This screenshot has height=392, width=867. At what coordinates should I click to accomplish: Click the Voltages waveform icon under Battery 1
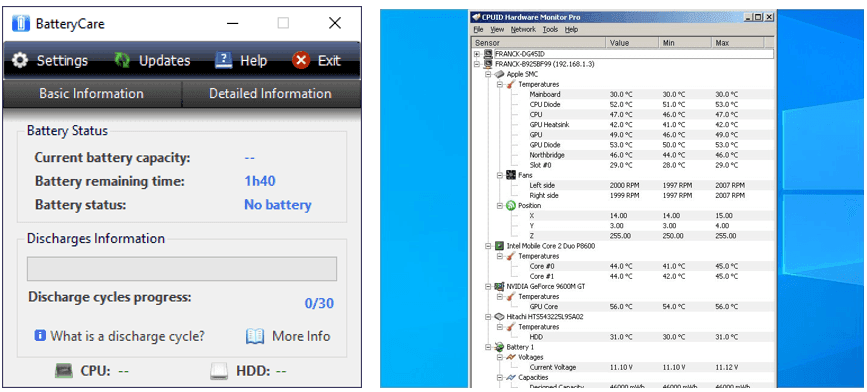point(510,357)
